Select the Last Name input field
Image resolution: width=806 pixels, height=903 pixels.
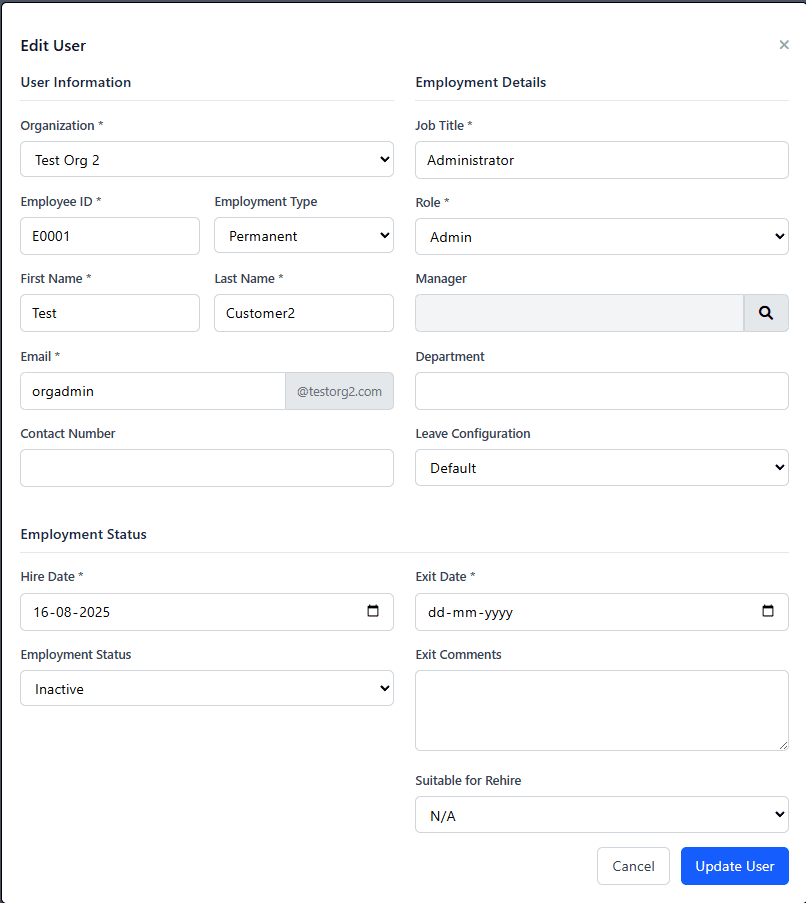pyautogui.click(x=303, y=313)
